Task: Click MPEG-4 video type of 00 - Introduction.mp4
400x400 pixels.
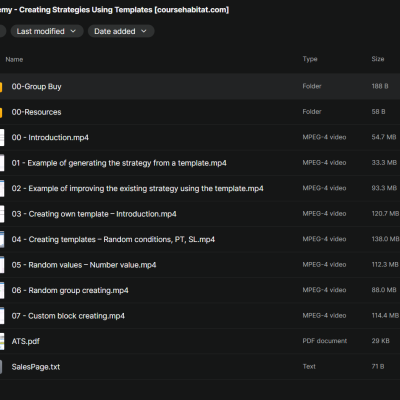Action: 324,137
